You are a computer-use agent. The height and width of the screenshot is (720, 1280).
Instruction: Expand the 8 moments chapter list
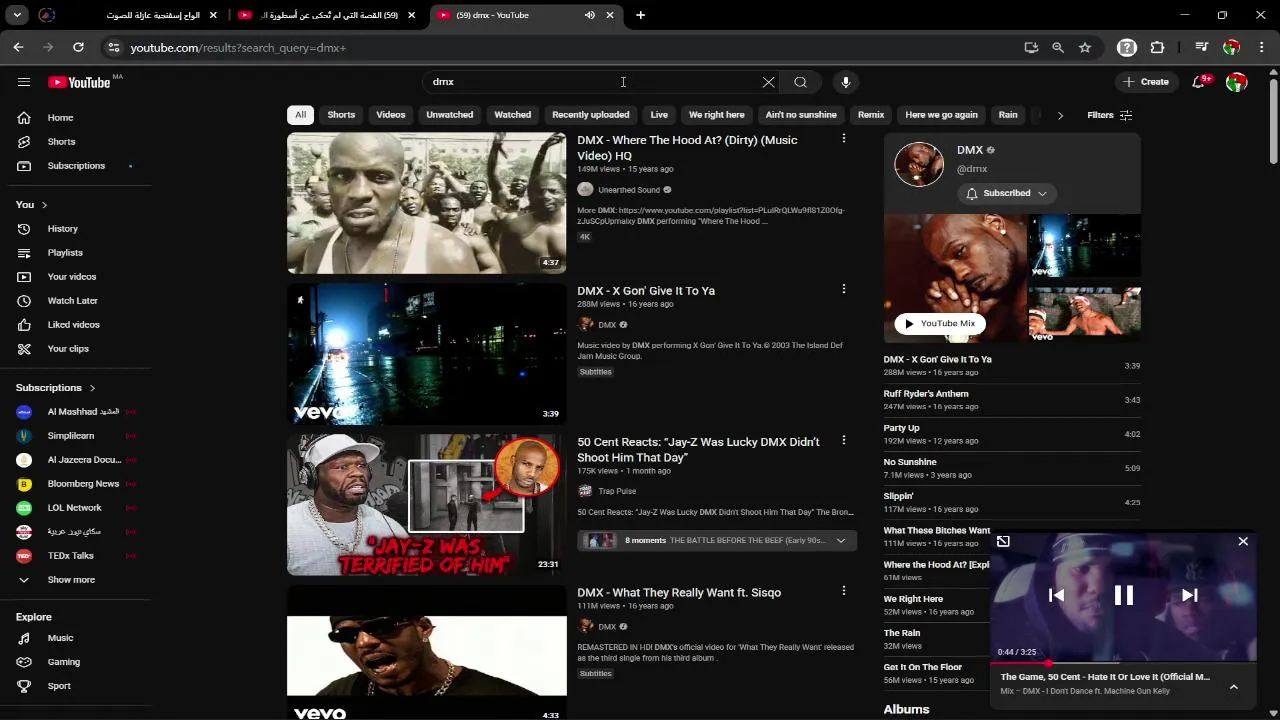[717, 540]
